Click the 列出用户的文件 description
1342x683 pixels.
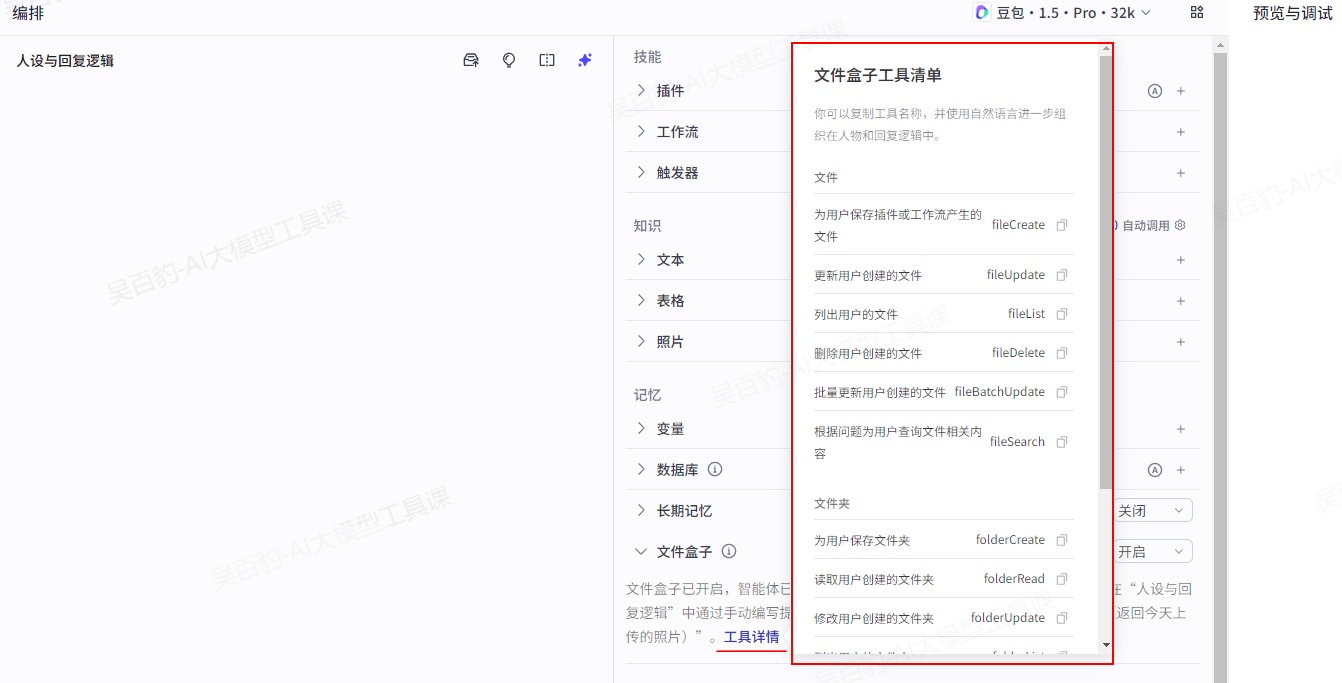tap(856, 314)
